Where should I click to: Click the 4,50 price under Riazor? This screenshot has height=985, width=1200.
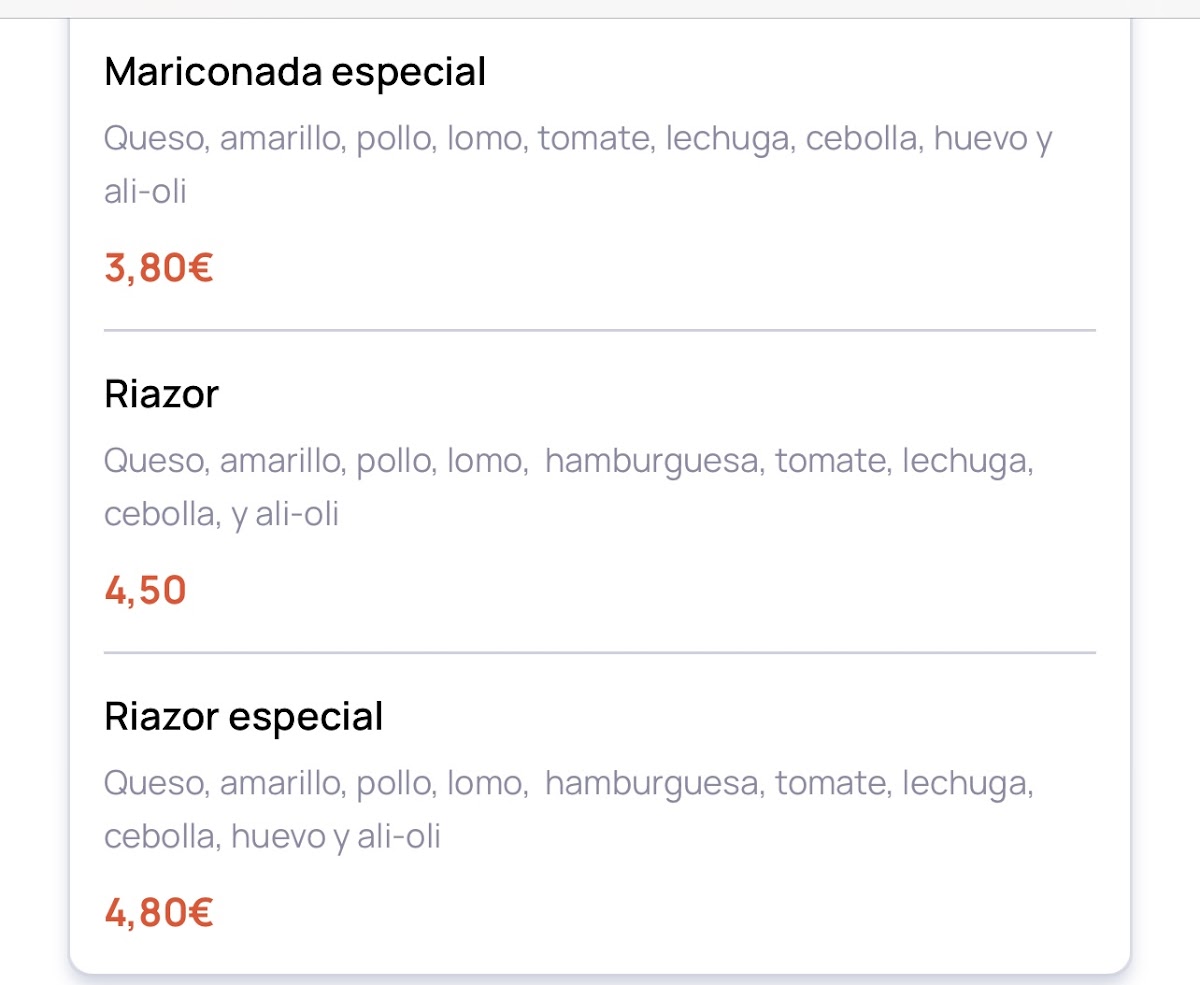[146, 591]
